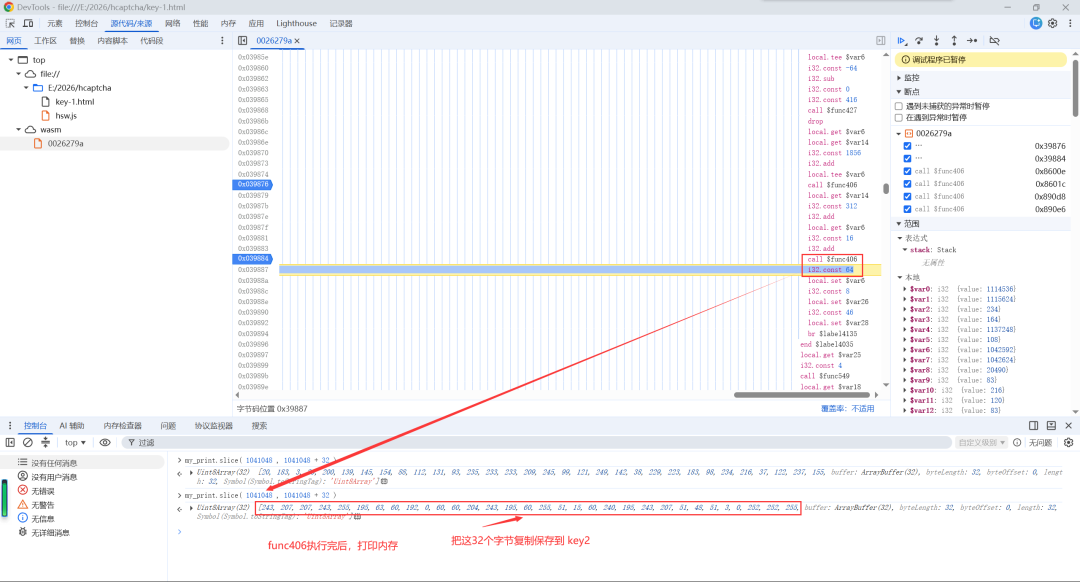Toggle the debugger sidebar icon beside the editor

tap(880, 41)
